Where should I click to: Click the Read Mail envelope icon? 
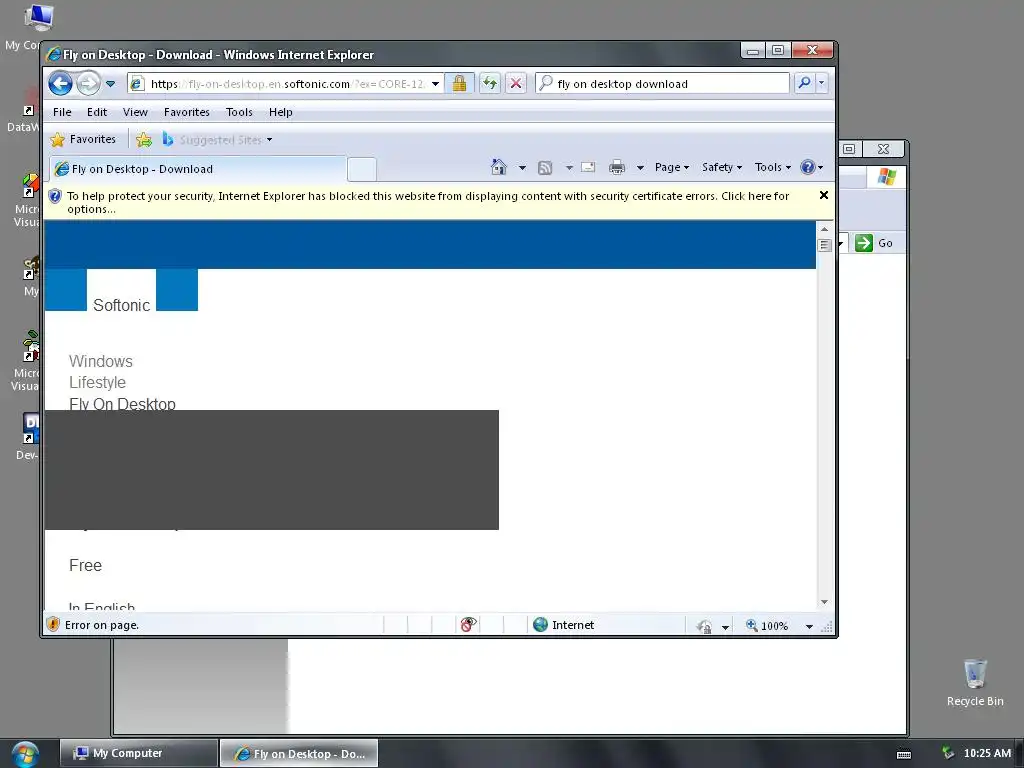click(588, 167)
